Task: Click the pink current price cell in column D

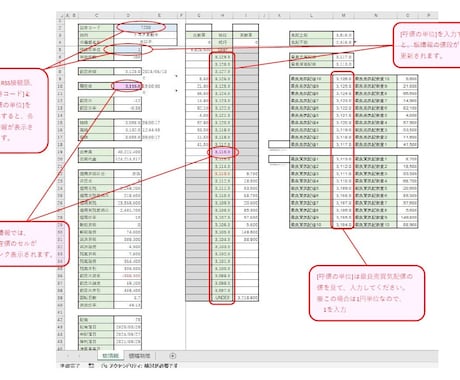Action: (128, 86)
